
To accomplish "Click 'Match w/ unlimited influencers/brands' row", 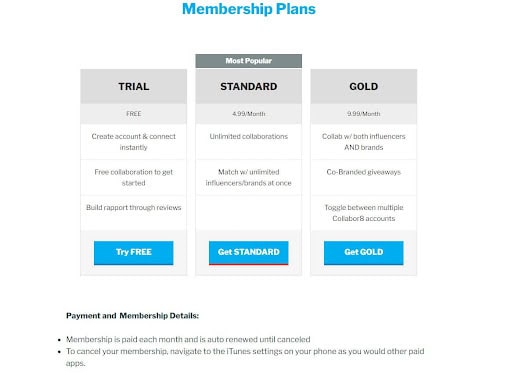I will (249, 178).
